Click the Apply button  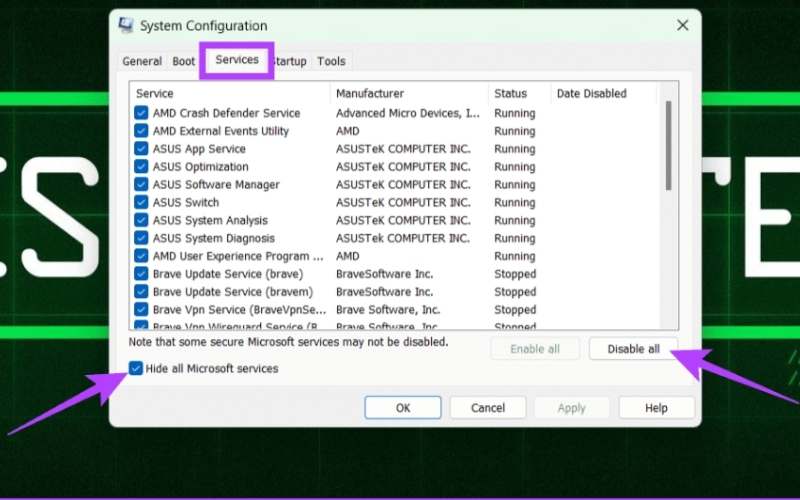click(571, 408)
